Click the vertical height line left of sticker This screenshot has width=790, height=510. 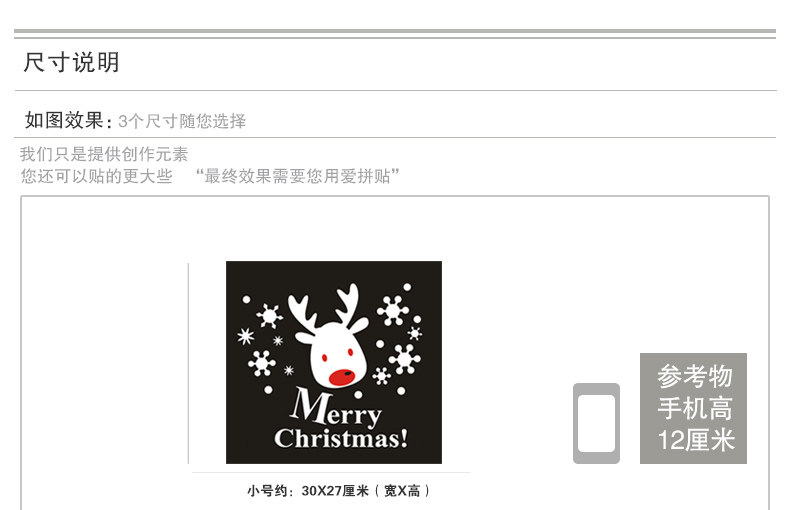(x=188, y=363)
